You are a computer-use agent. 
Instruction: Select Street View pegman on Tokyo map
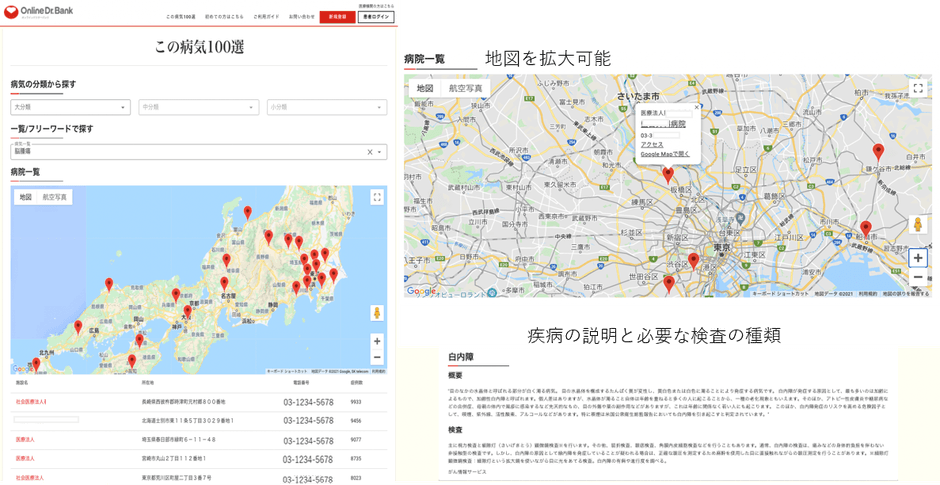click(x=918, y=225)
